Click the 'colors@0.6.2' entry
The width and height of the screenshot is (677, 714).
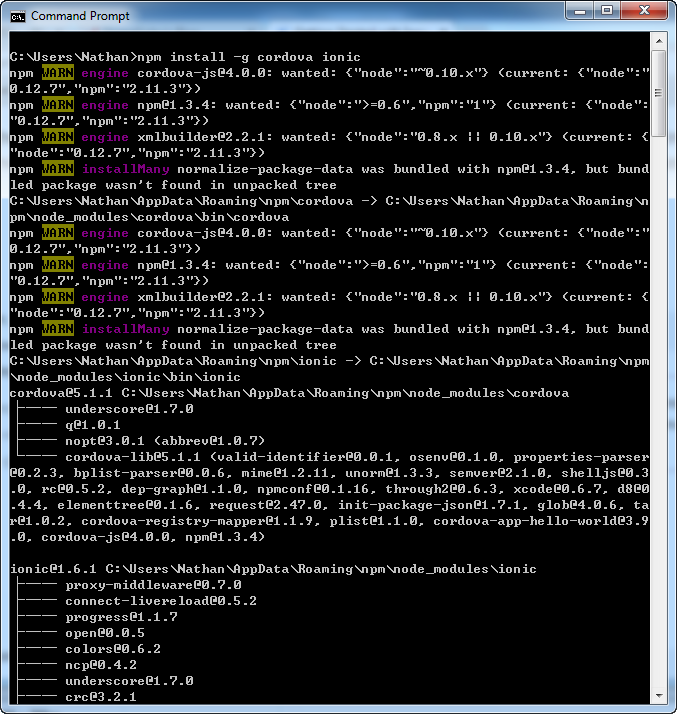[113, 649]
